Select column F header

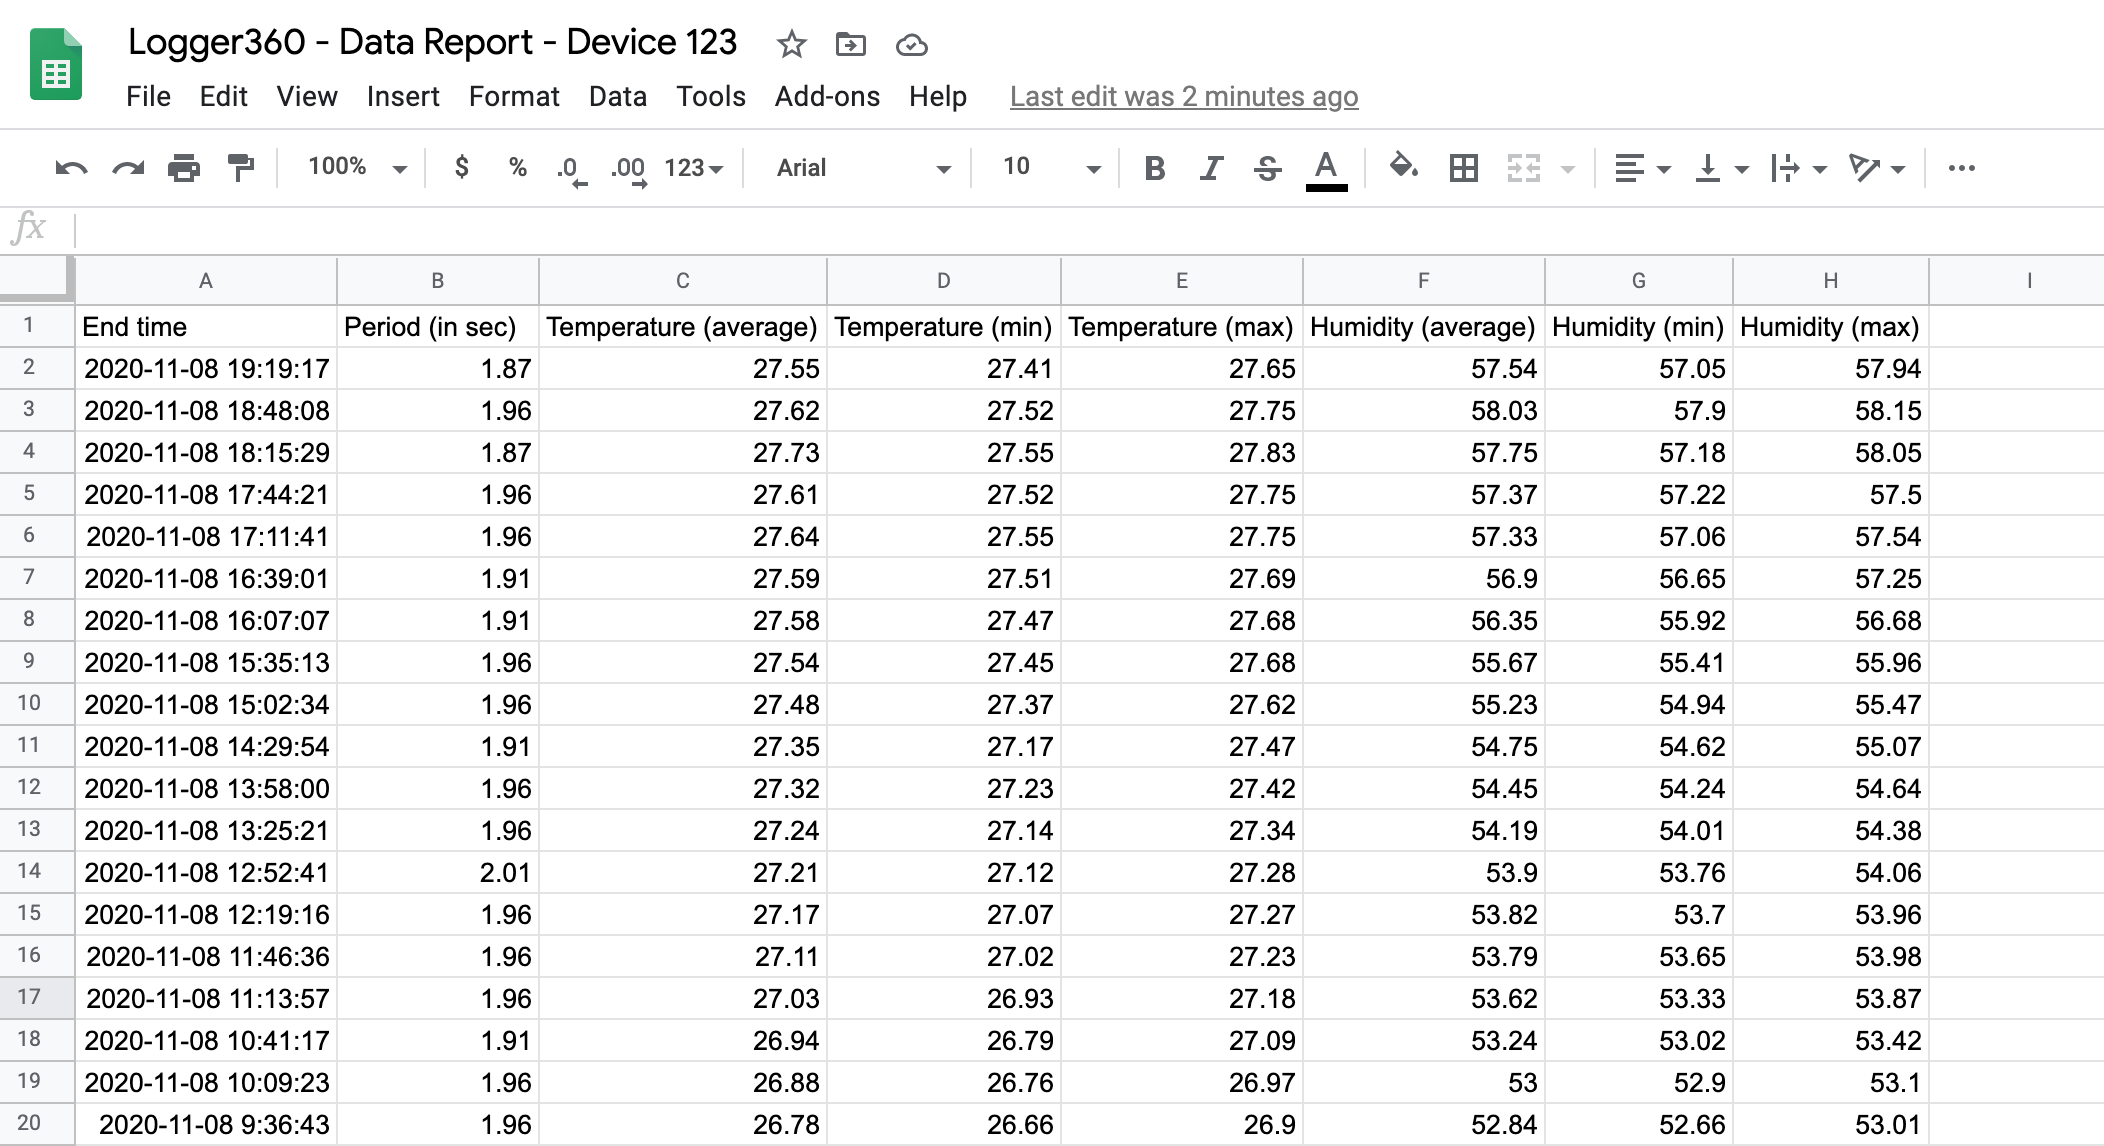pos(1424,281)
